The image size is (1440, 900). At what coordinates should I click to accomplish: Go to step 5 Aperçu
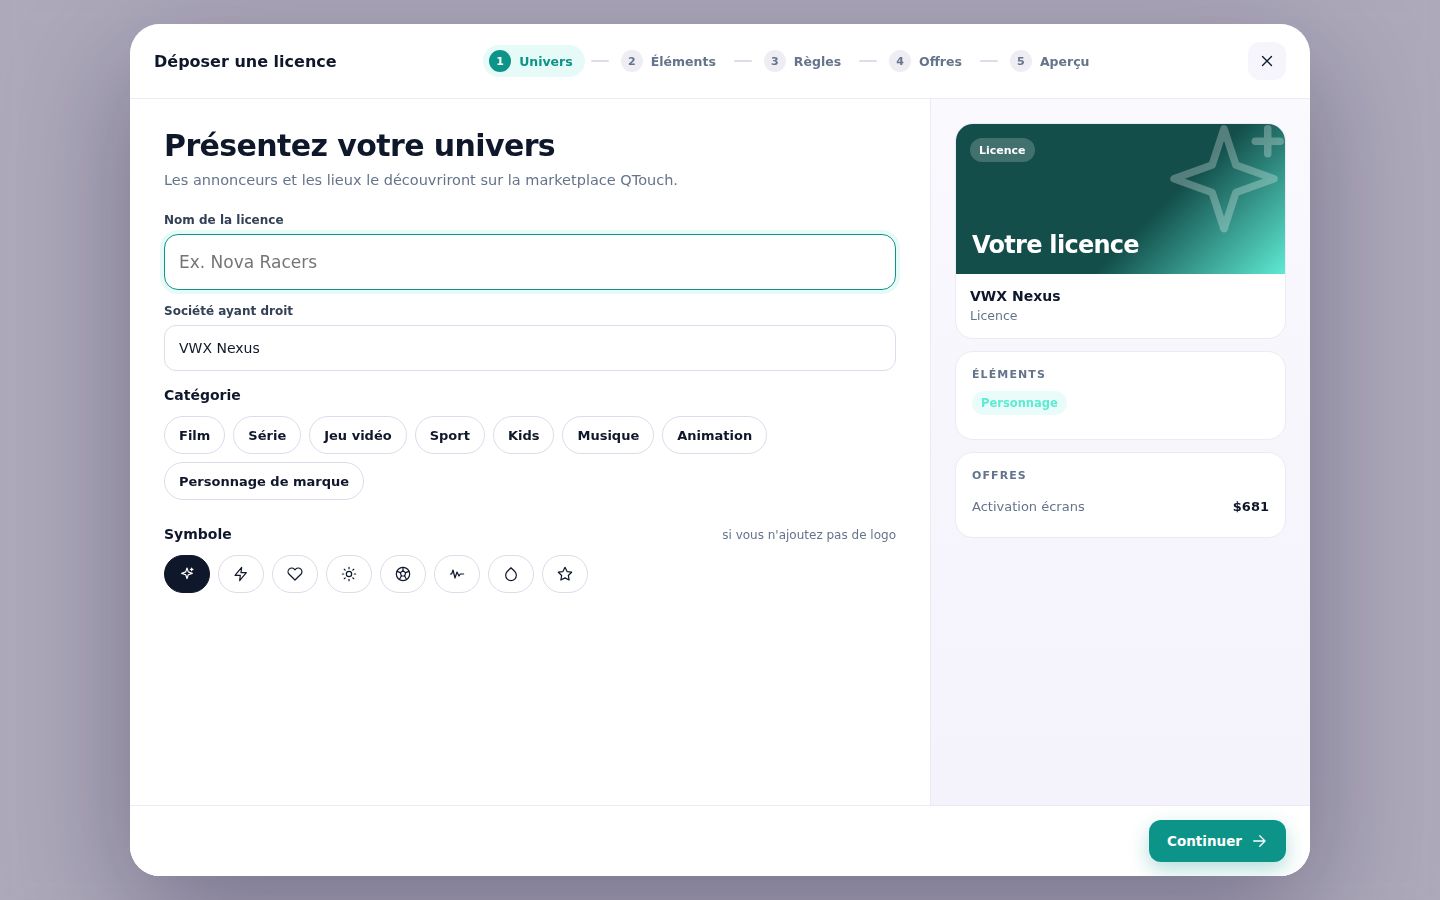[1050, 61]
